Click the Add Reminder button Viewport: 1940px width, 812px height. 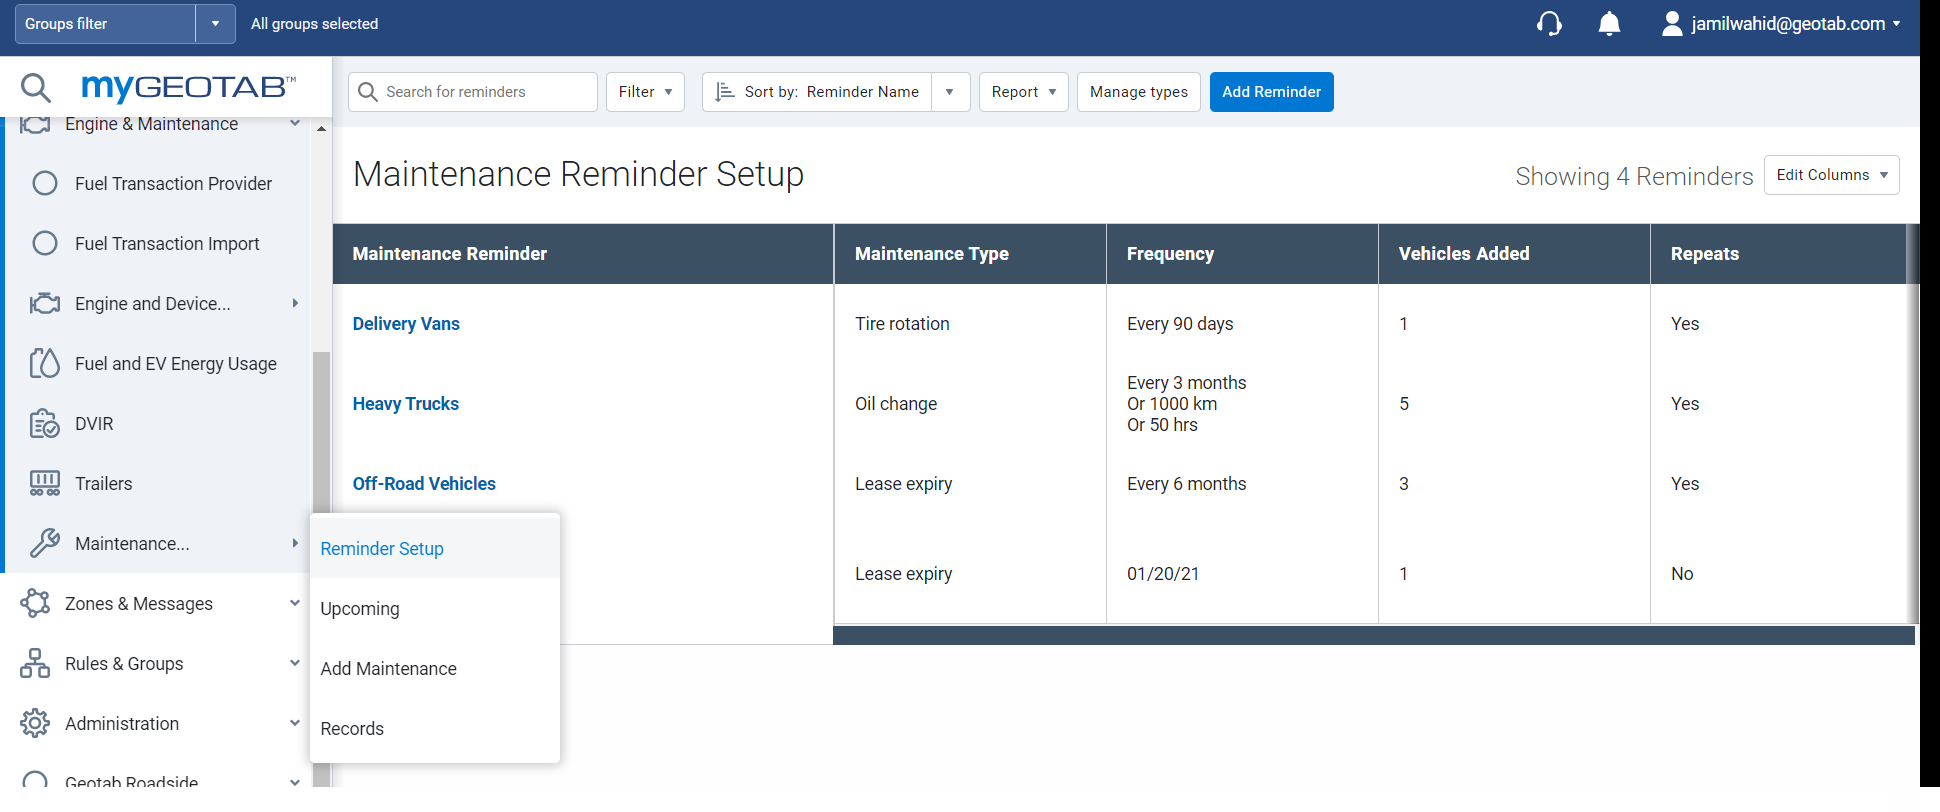click(x=1271, y=92)
